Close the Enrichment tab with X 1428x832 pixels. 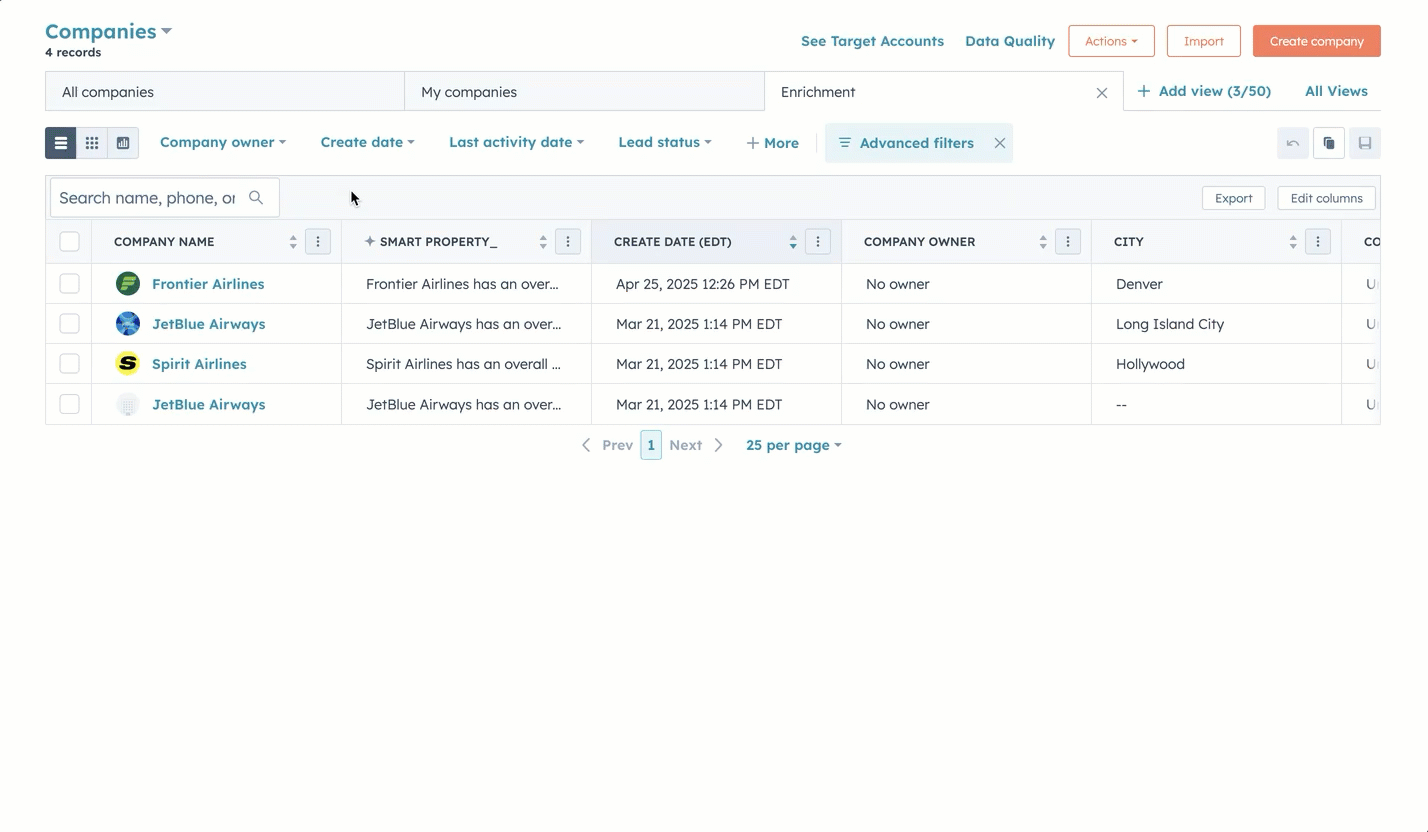pyautogui.click(x=1102, y=93)
